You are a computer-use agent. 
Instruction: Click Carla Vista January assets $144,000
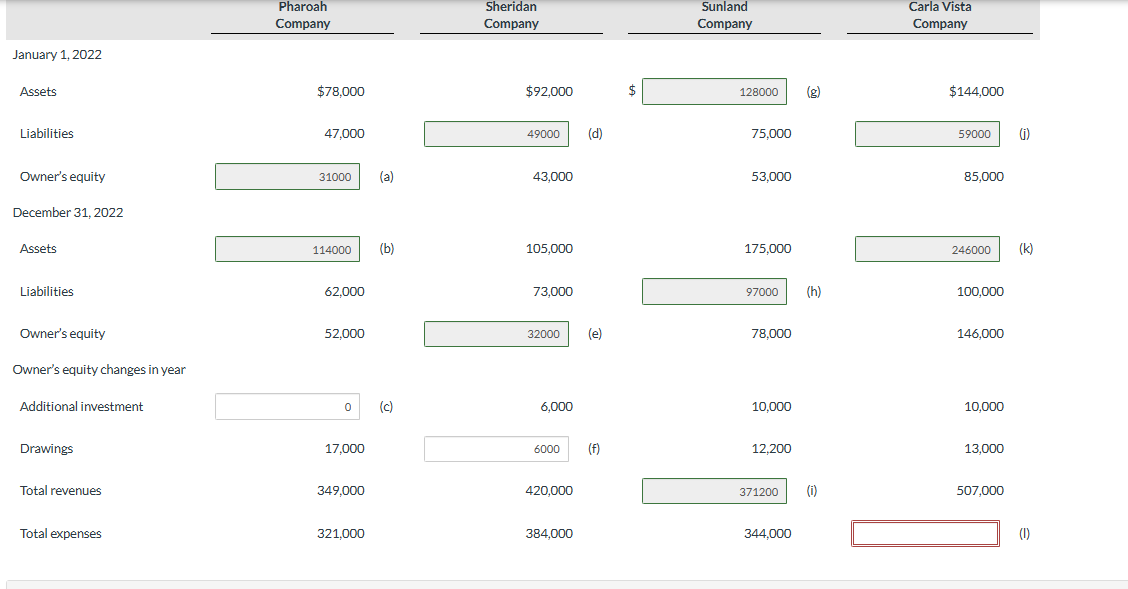(976, 91)
